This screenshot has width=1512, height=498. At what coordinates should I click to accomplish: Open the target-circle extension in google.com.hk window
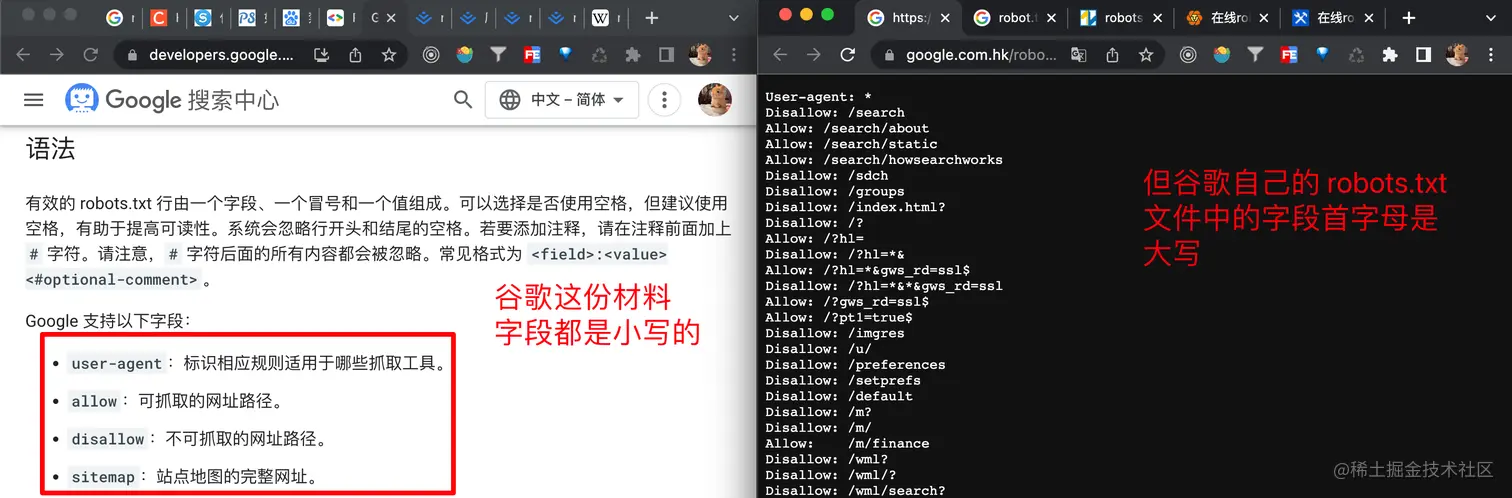tap(1188, 55)
